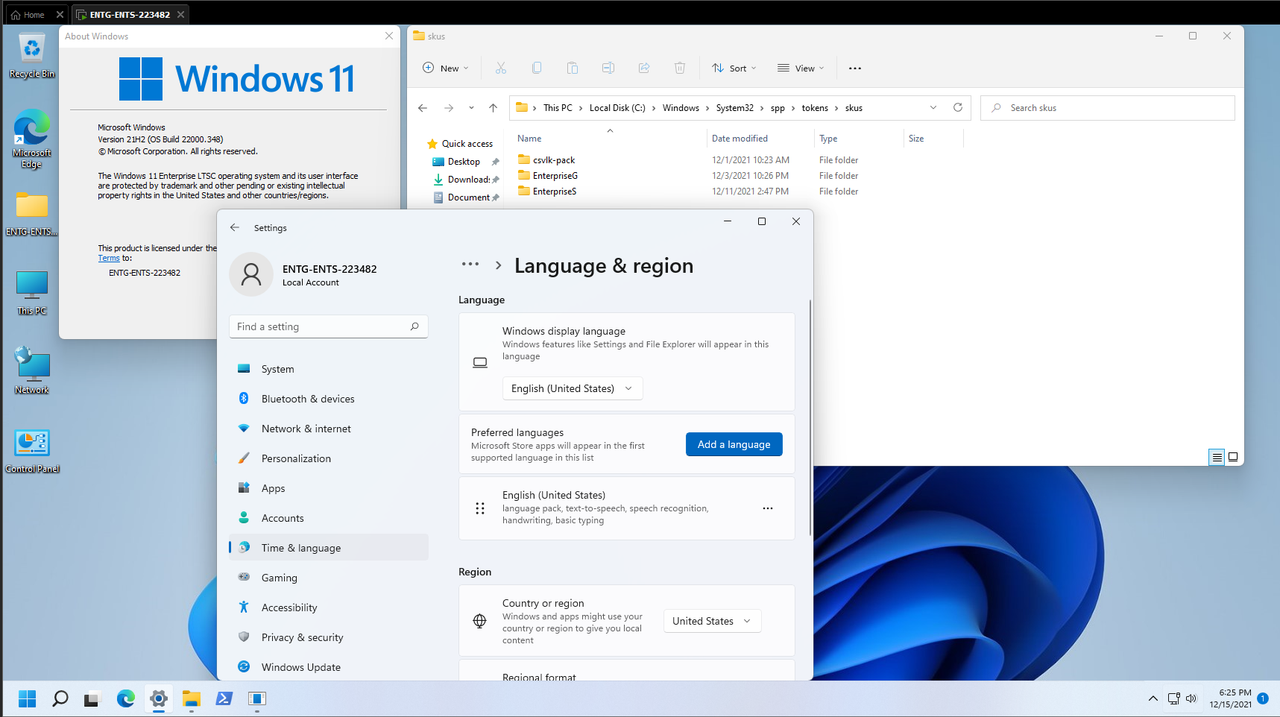Open the View dropdown in File Explorer

pos(801,68)
